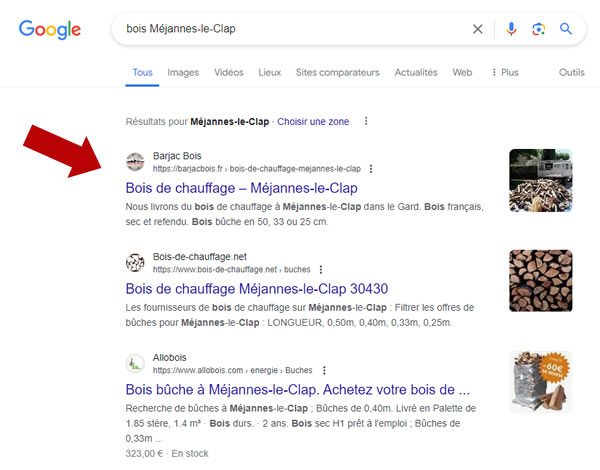This screenshot has height=470, width=600.
Task: Click the Barjac Bois site favicon
Action: [x=135, y=162]
